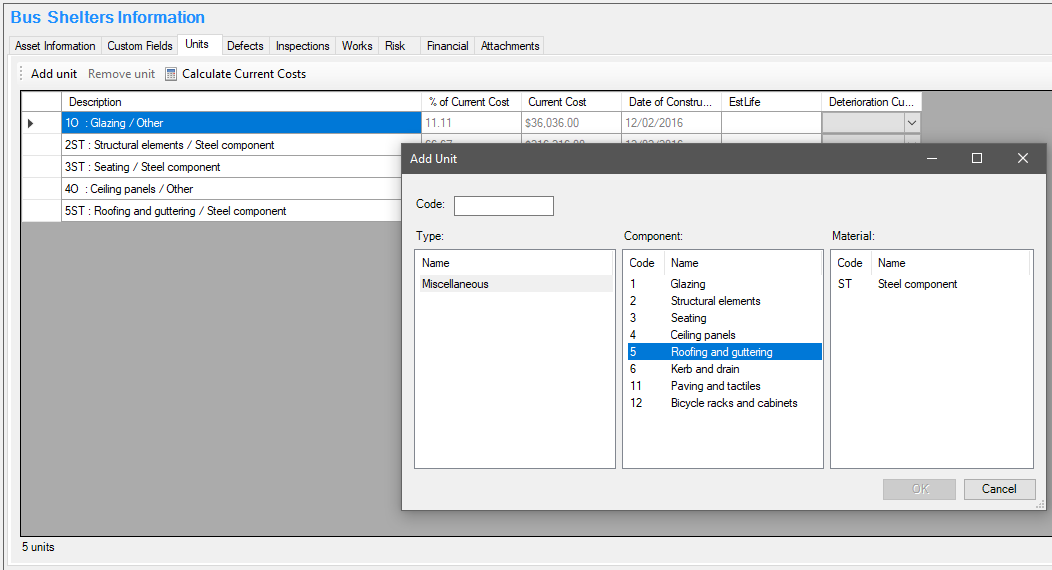Open the Attachments tab
The width and height of the screenshot is (1052, 570).
pyautogui.click(x=510, y=46)
